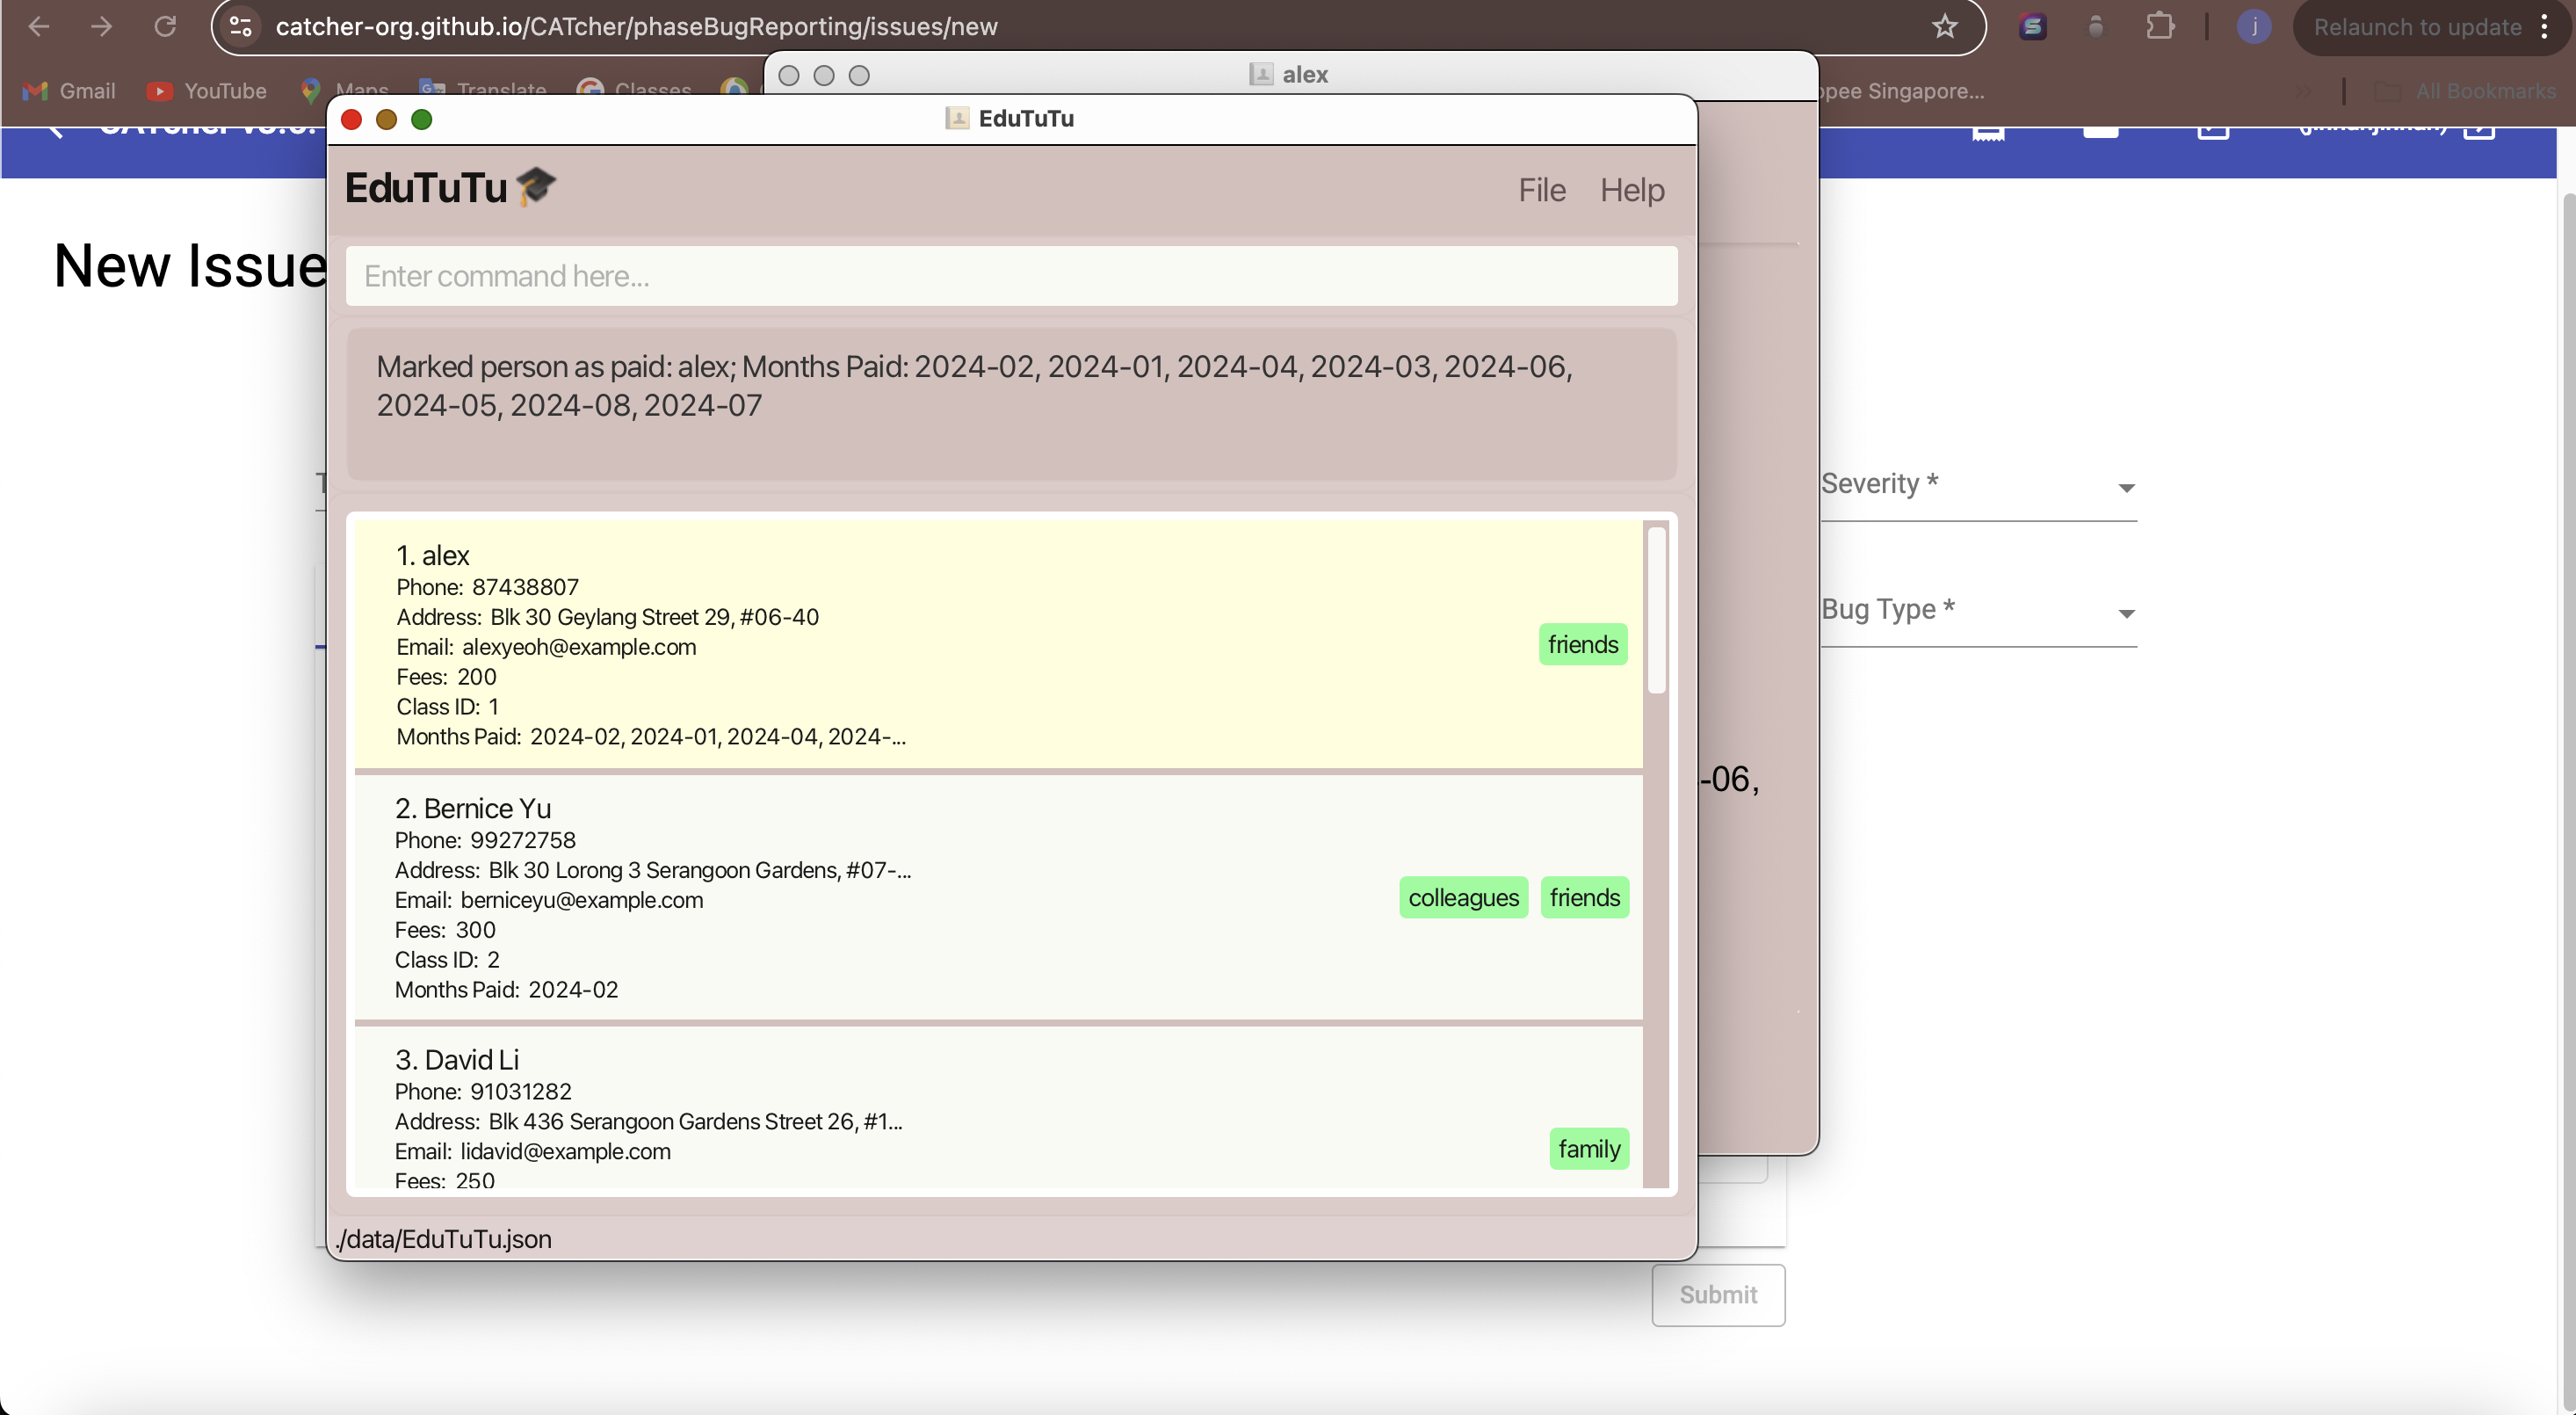Image resolution: width=2576 pixels, height=1415 pixels.
Task: Click the Enter command here input
Action: (x=1010, y=276)
